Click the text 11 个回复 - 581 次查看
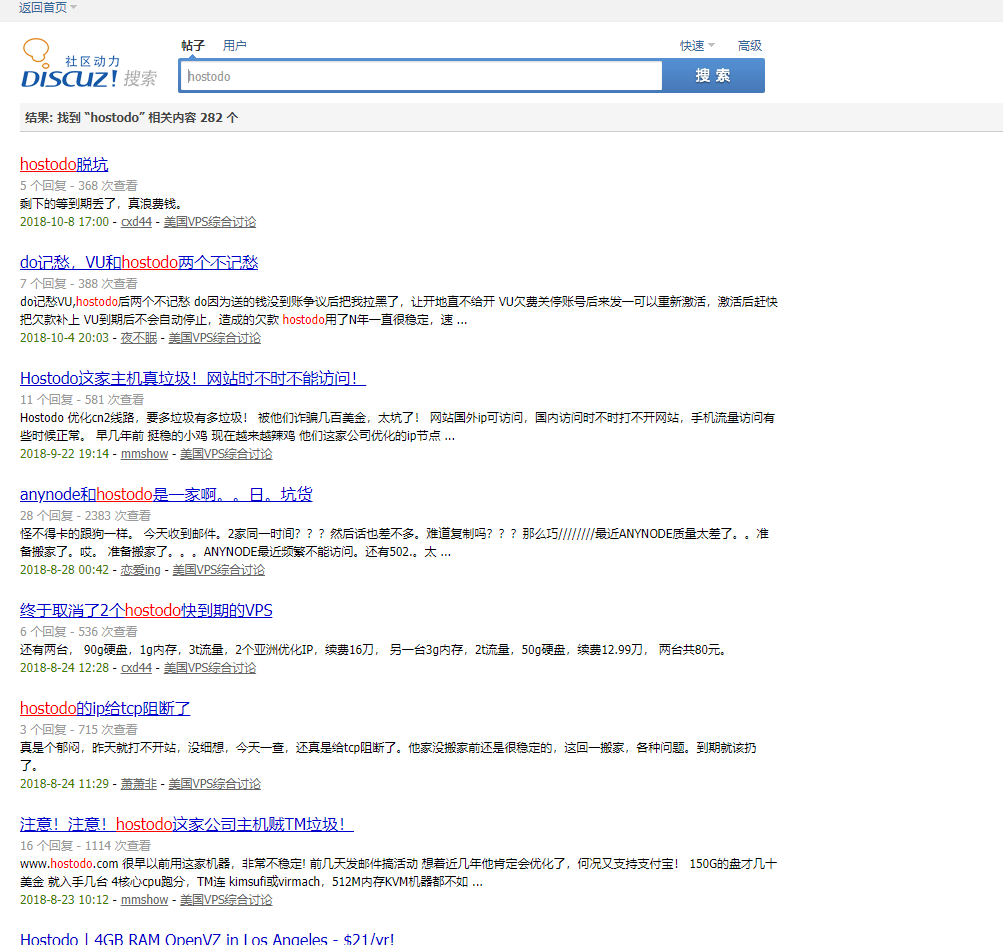Viewport: 1003px width, 945px height. pyautogui.click(x=82, y=400)
